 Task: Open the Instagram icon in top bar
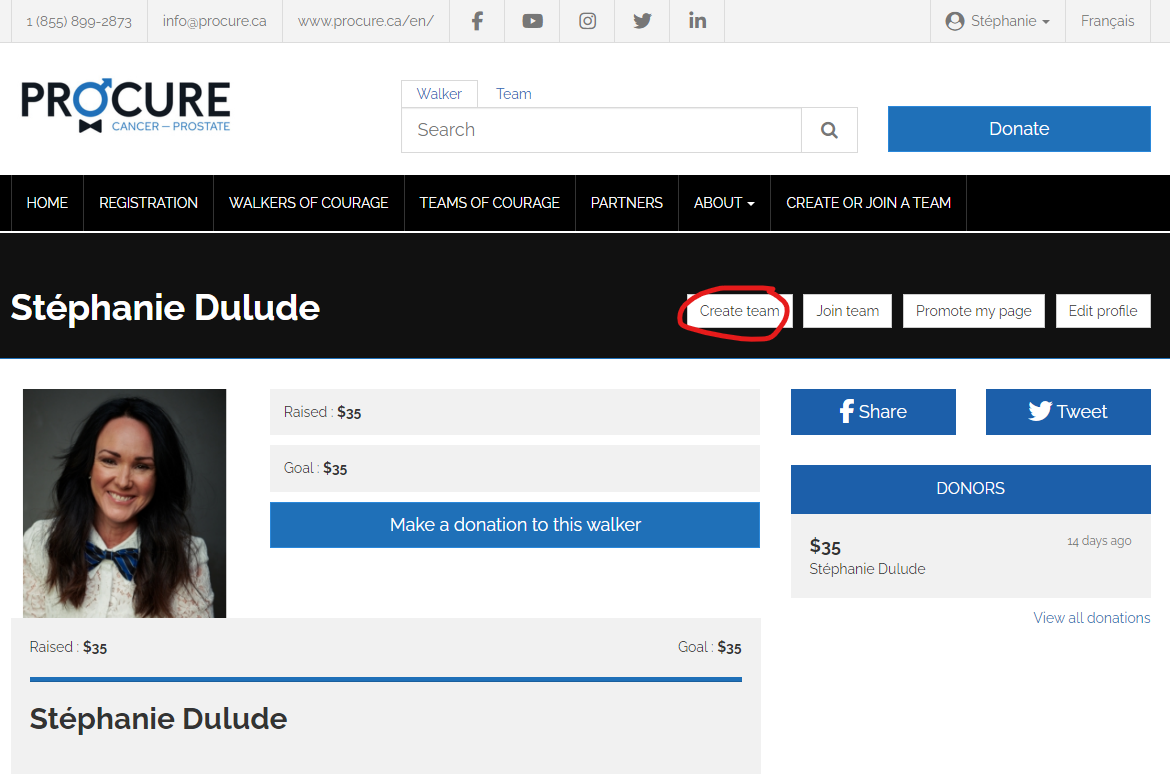[588, 21]
